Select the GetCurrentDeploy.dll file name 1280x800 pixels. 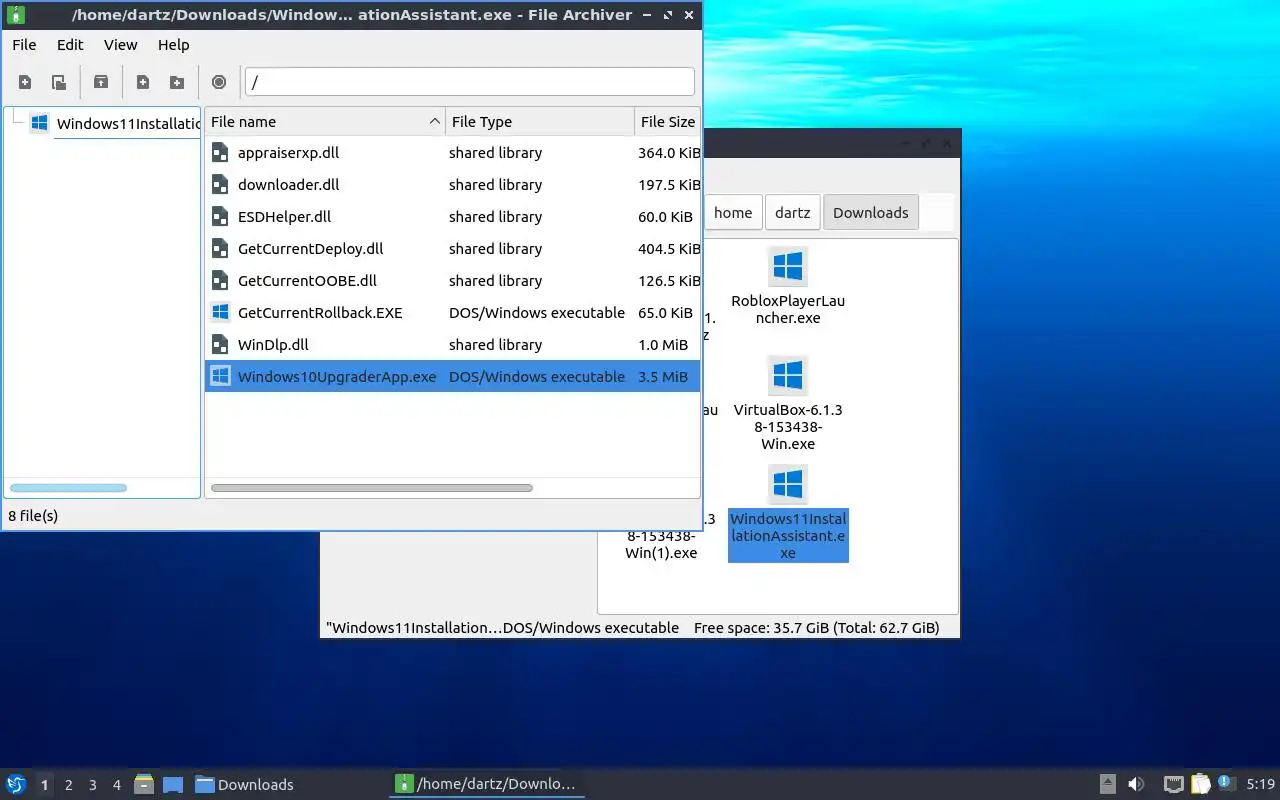[x=310, y=249]
